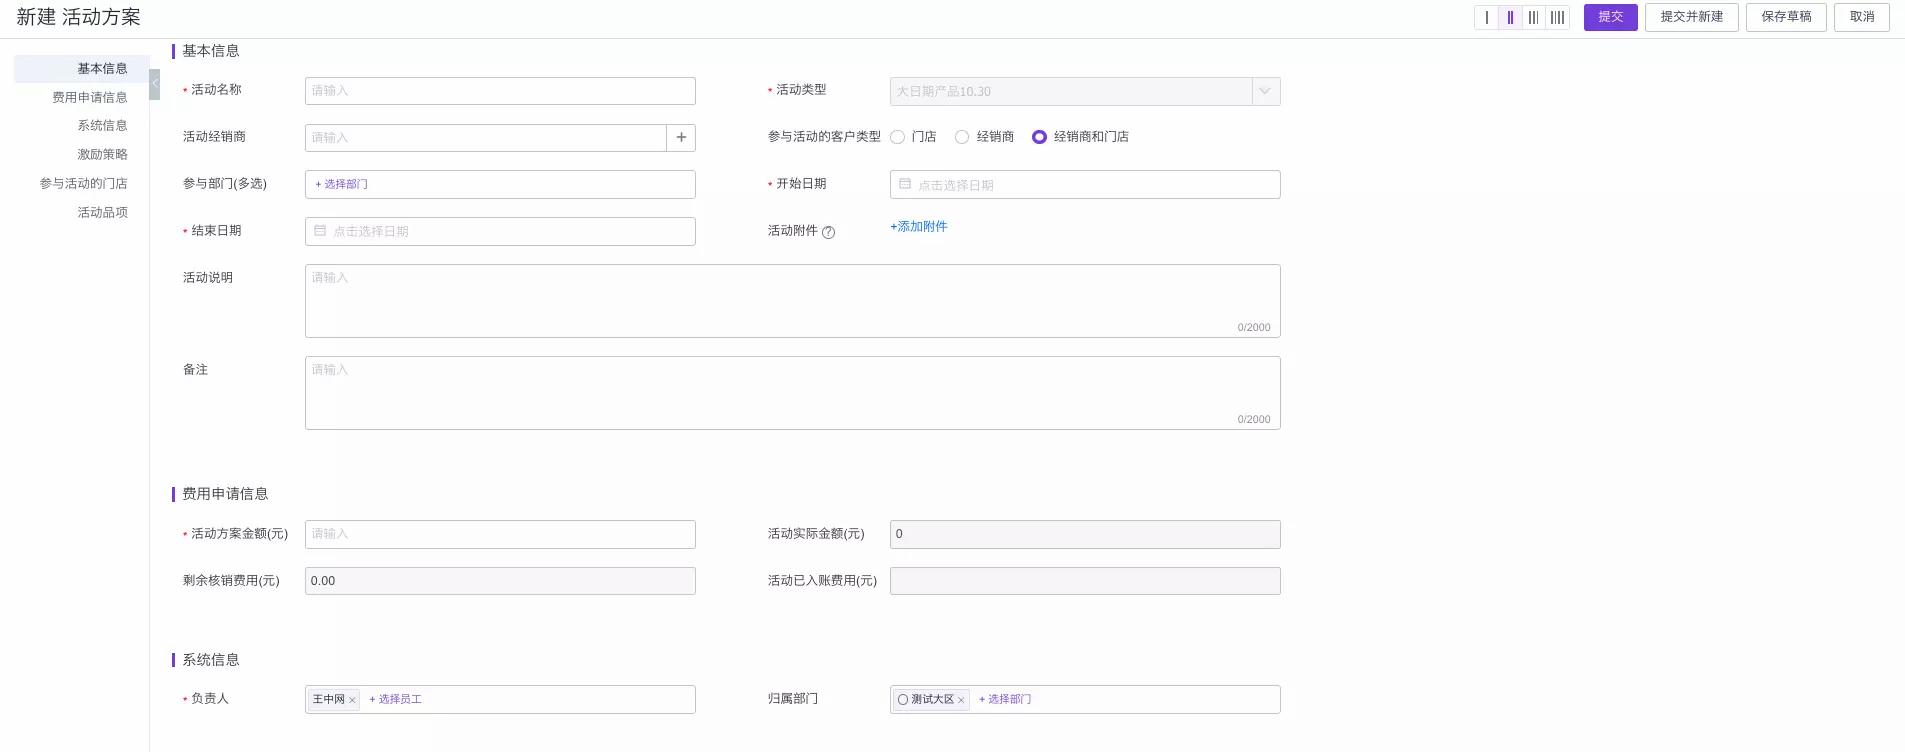
Task: Expand 活动类型 dropdown arrow
Action: (1265, 91)
